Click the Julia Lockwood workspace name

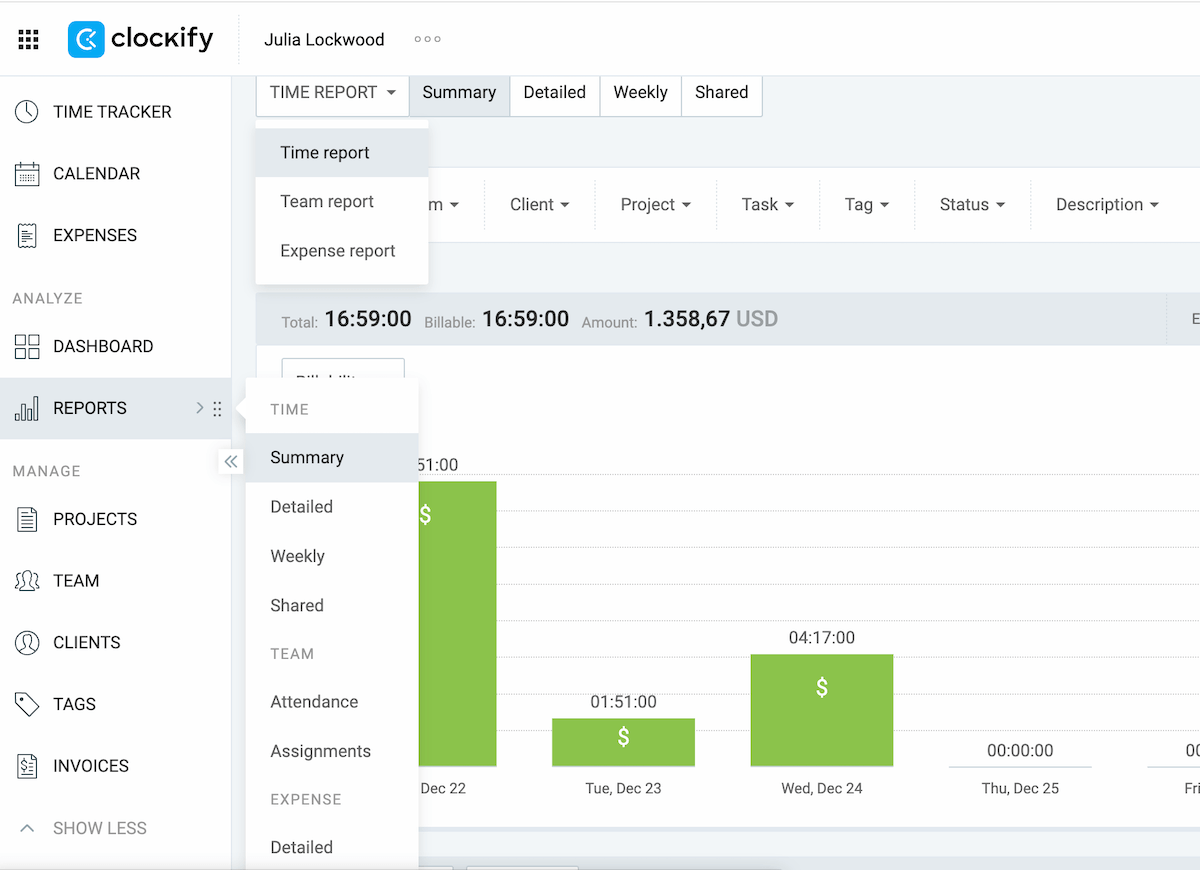pos(324,39)
